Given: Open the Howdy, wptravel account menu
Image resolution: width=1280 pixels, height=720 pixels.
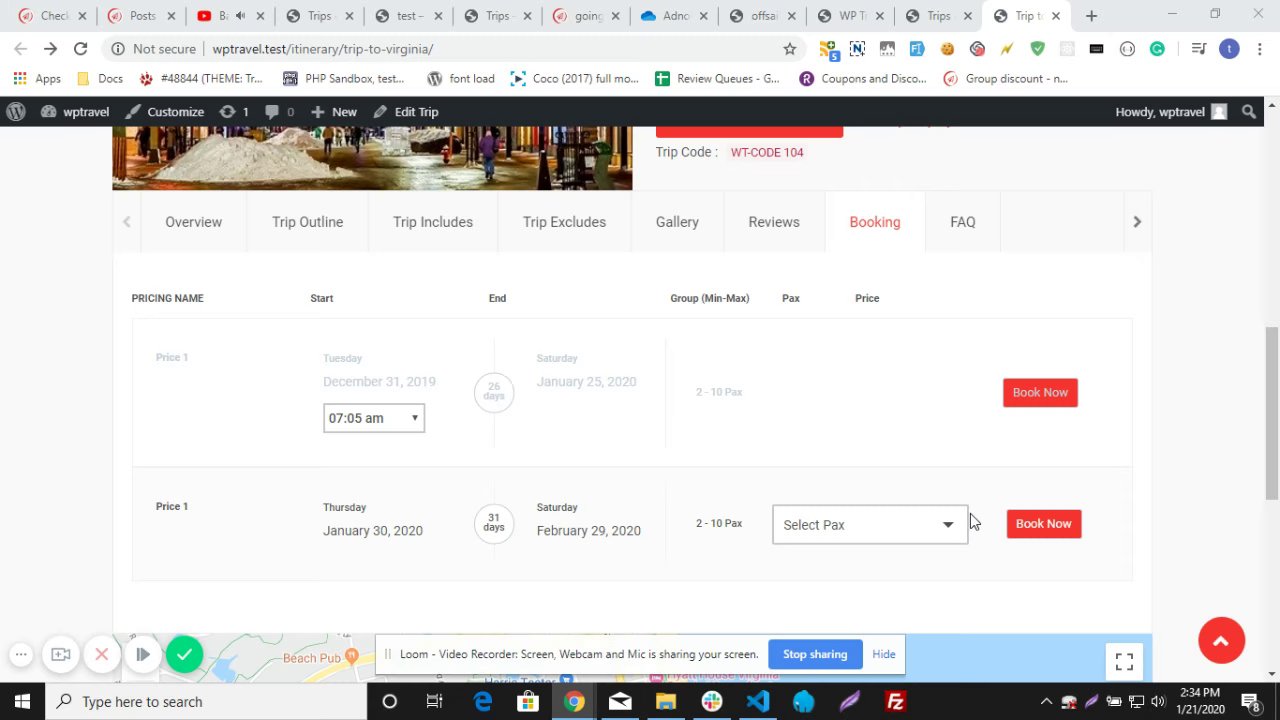Looking at the screenshot, I should click(x=1170, y=112).
